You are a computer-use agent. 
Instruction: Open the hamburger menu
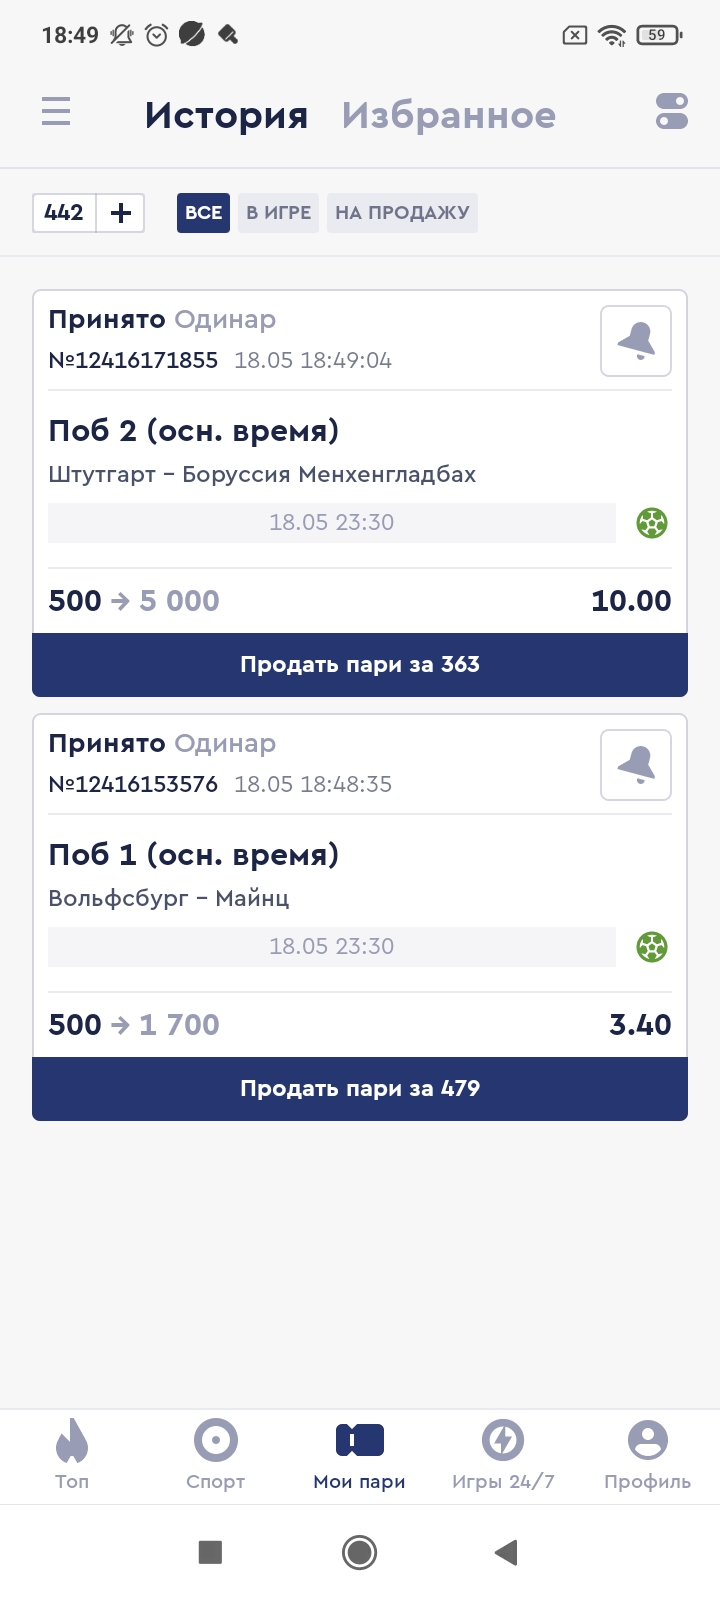coord(56,111)
